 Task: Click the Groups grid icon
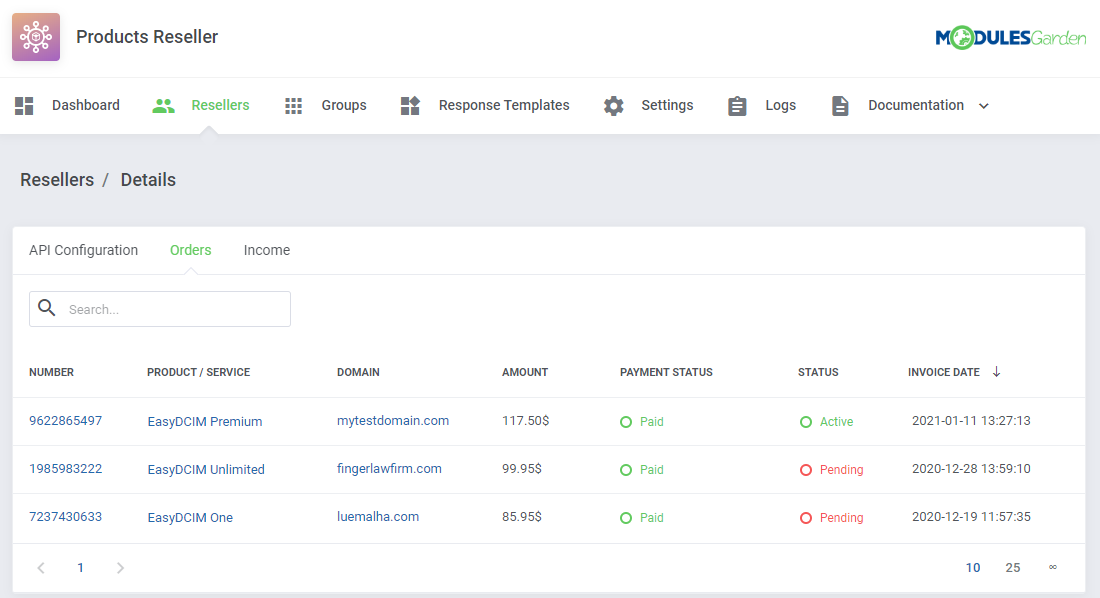293,106
